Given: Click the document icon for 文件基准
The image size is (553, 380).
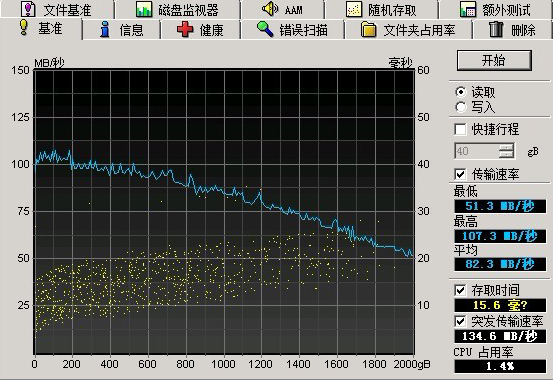Looking at the screenshot, I should tap(28, 9).
